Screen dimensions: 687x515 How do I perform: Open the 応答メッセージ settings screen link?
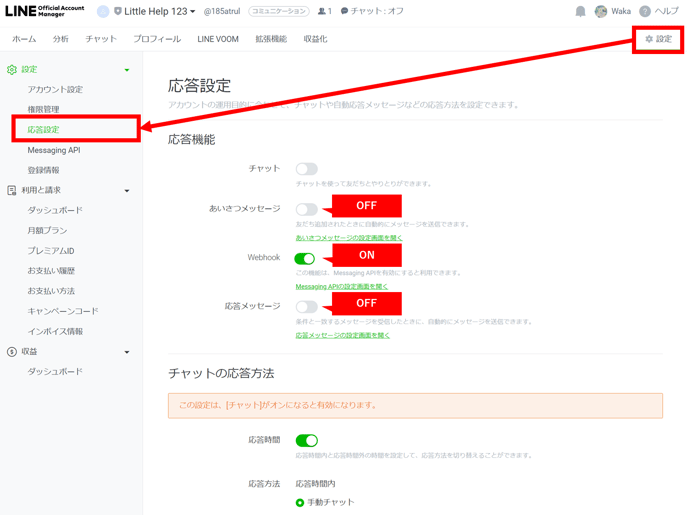coord(342,336)
